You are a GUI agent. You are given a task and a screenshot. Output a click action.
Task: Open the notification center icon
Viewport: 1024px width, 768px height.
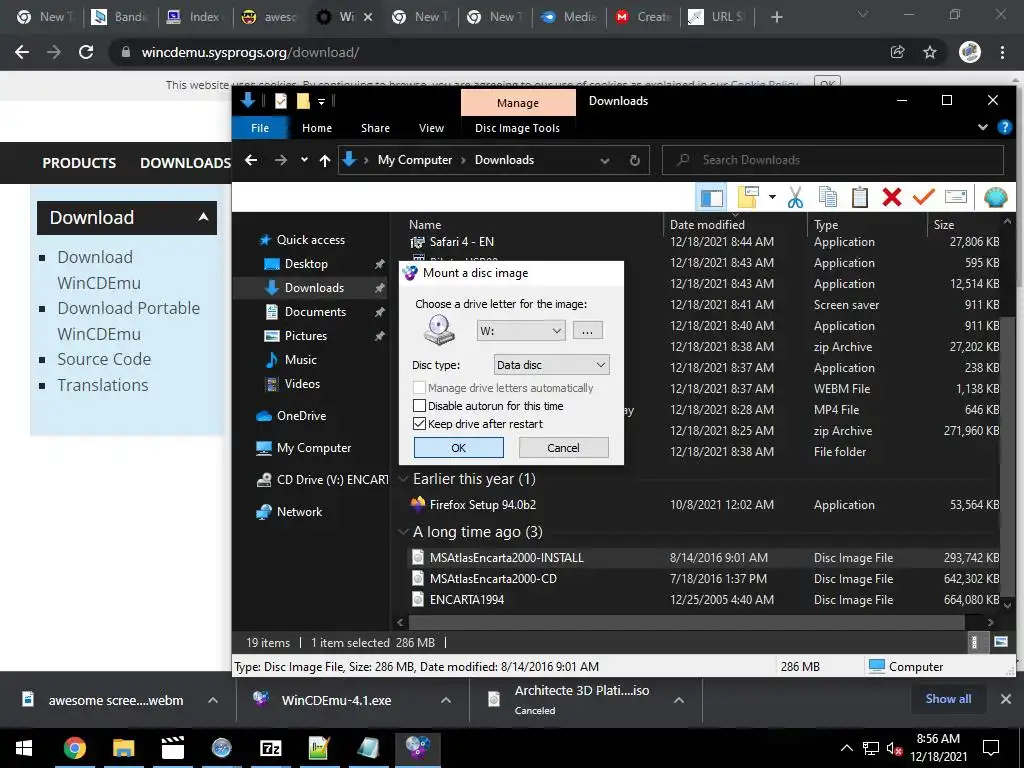pos(991,748)
